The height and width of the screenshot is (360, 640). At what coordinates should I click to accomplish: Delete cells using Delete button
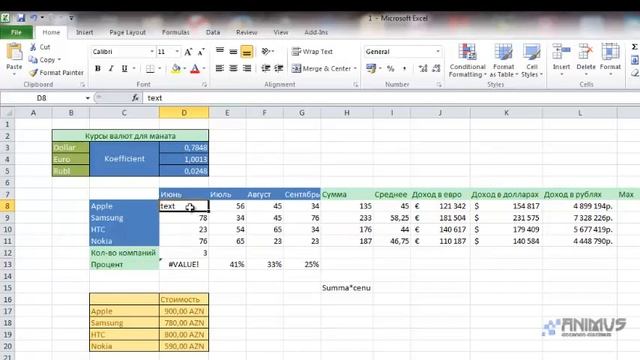coord(586,60)
